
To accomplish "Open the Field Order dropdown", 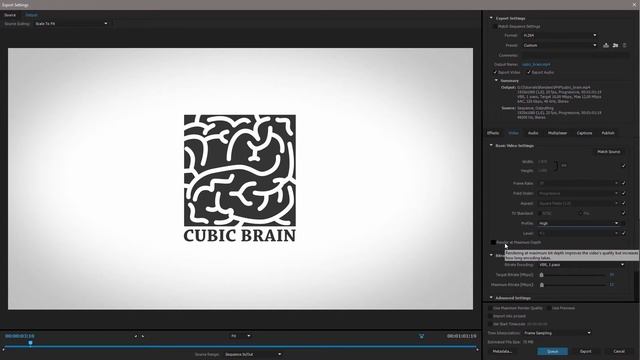I will point(578,193).
